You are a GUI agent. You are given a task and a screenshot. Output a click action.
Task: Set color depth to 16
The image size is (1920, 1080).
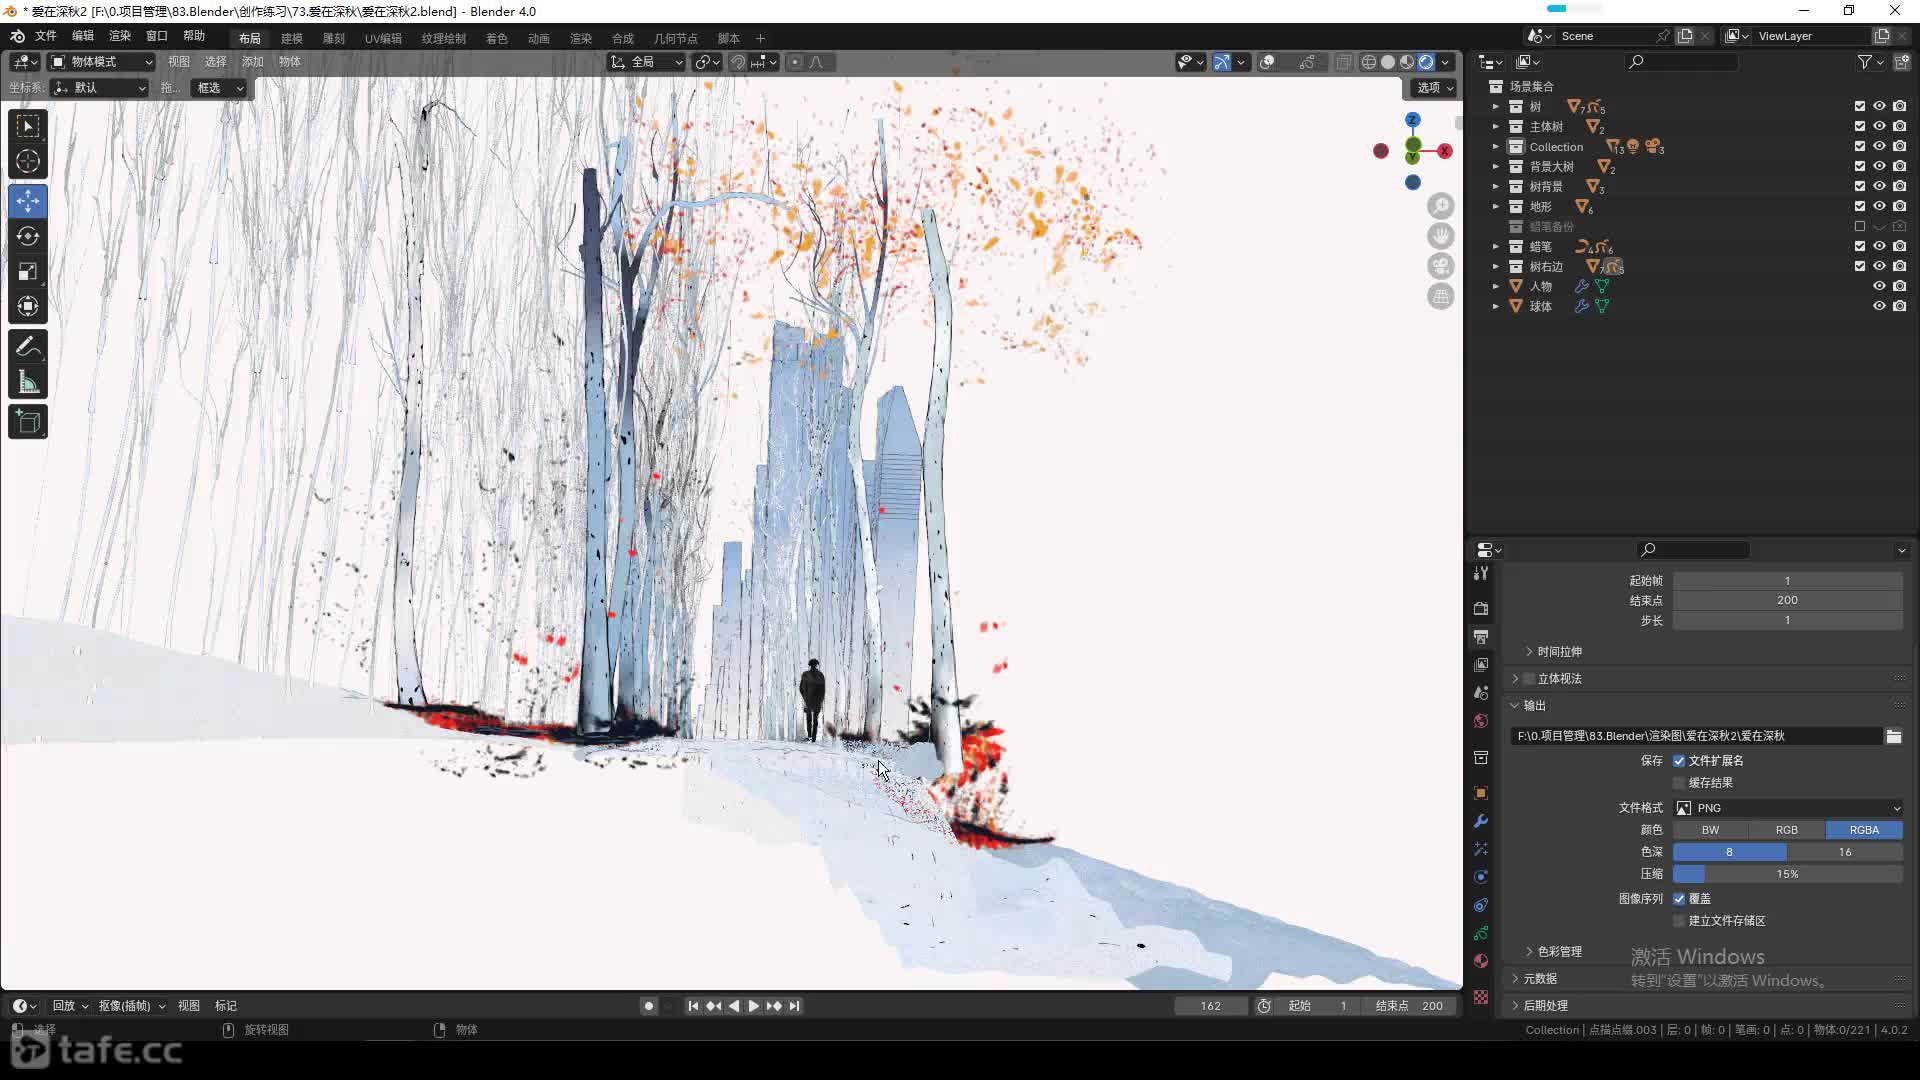click(1845, 852)
